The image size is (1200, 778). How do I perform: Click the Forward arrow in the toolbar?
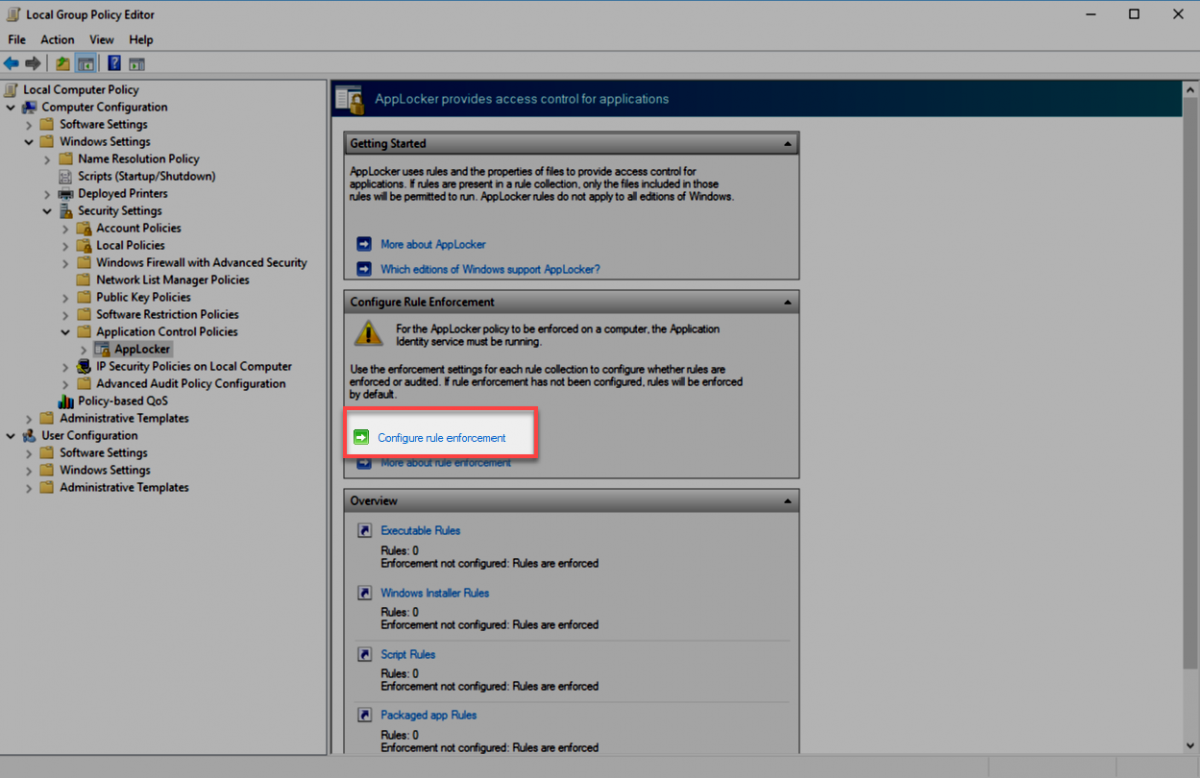[33, 63]
